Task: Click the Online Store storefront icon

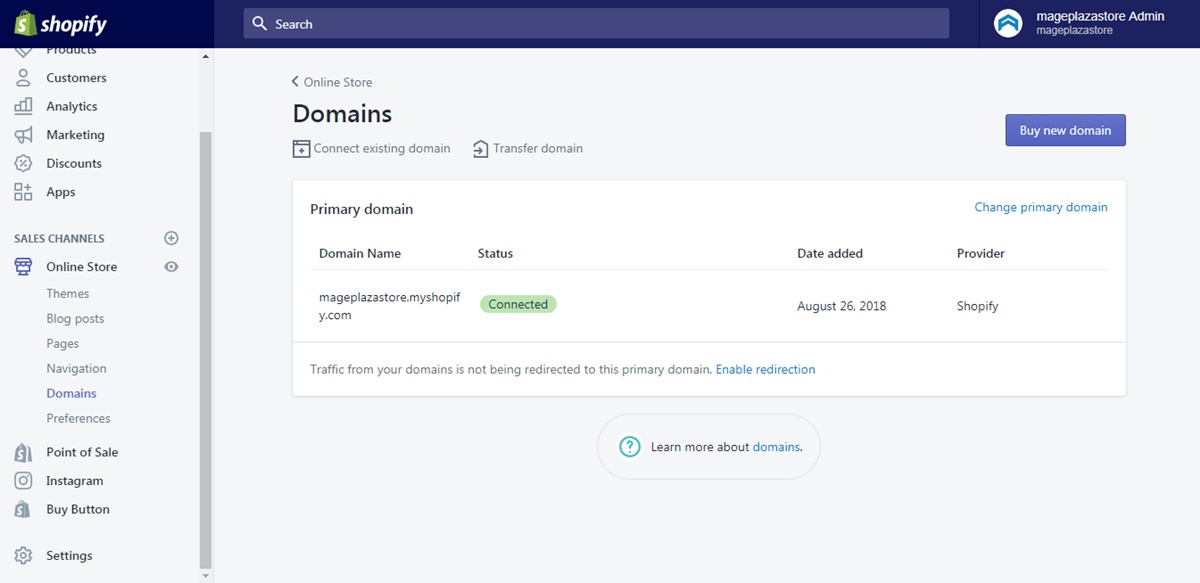Action: point(23,267)
